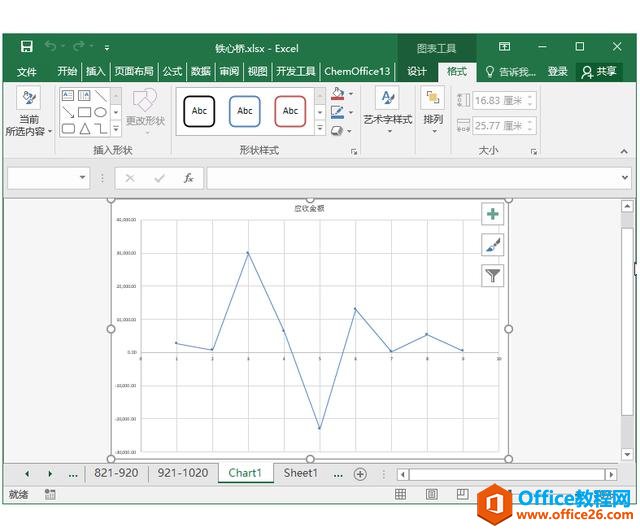Open Customize Quick Access Toolbar dropdown
The image size is (640, 532).
coord(107,48)
